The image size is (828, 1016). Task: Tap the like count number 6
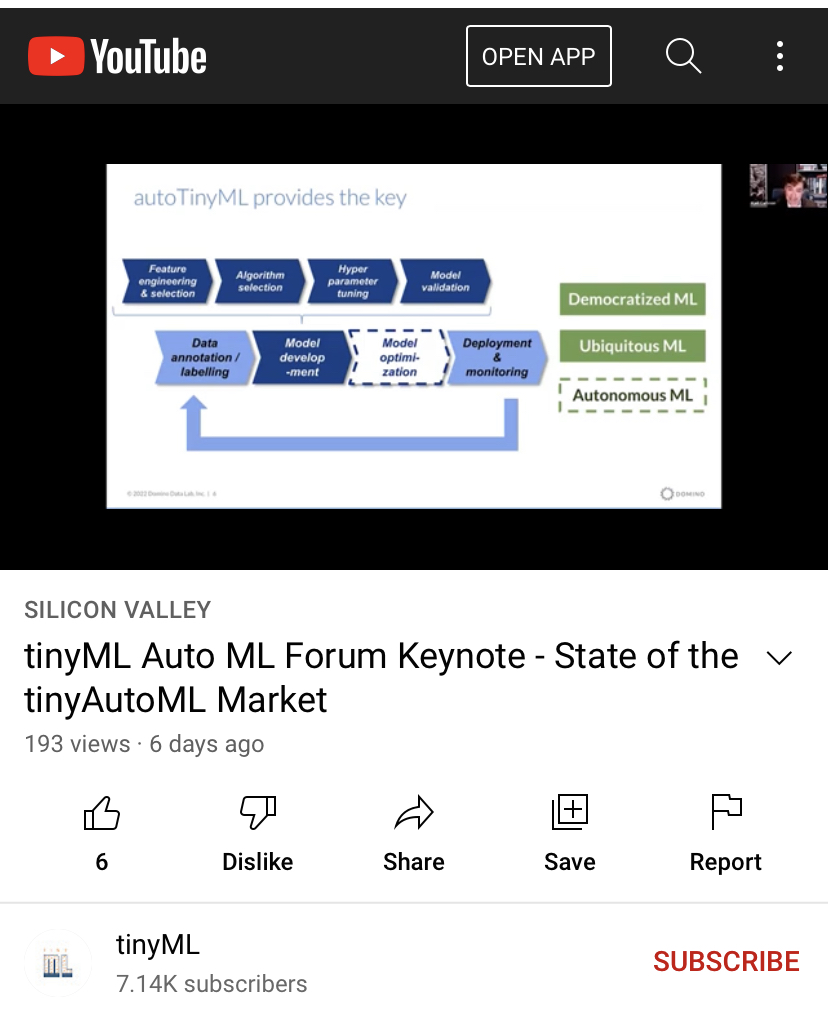101,862
